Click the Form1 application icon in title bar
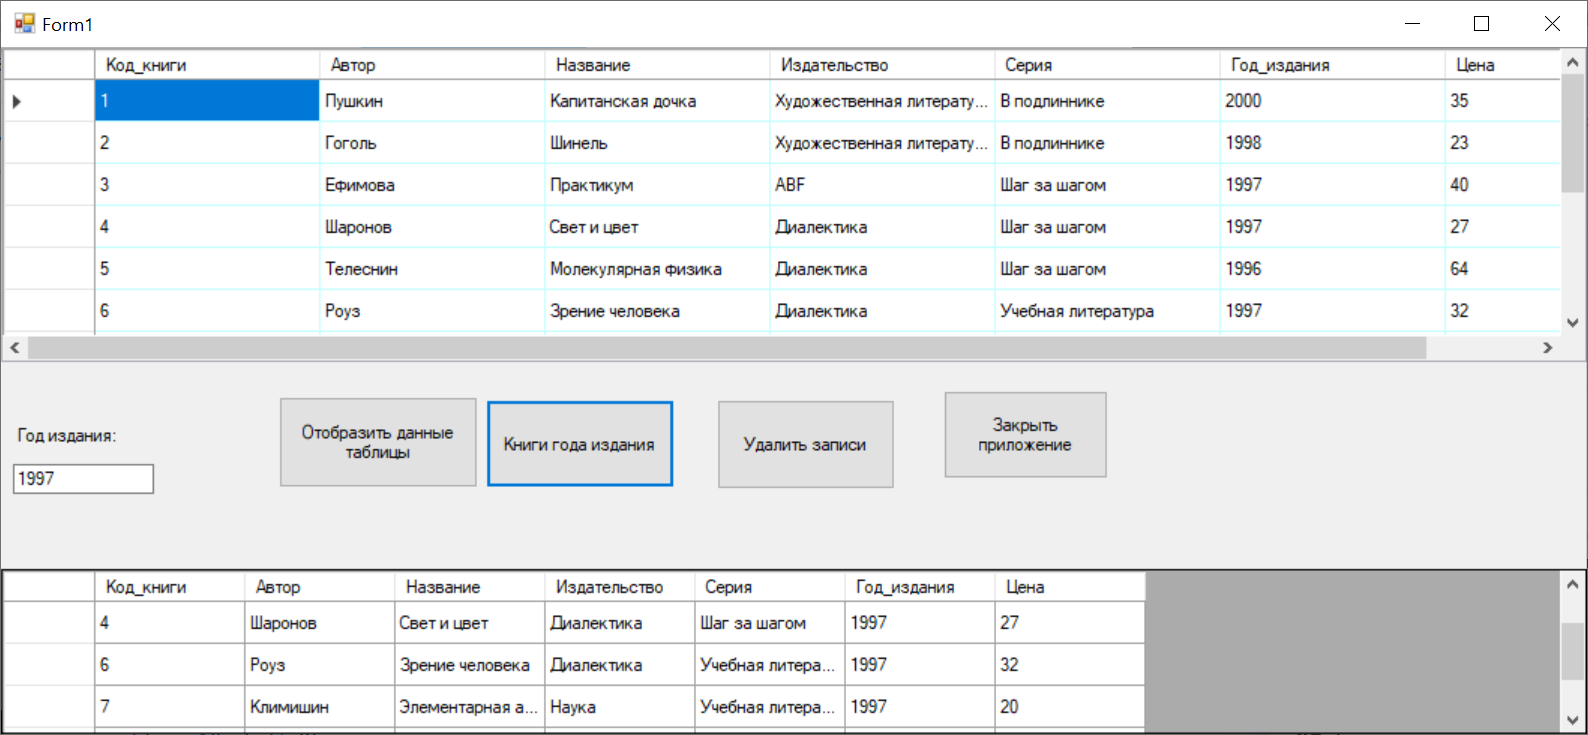 pyautogui.click(x=24, y=23)
